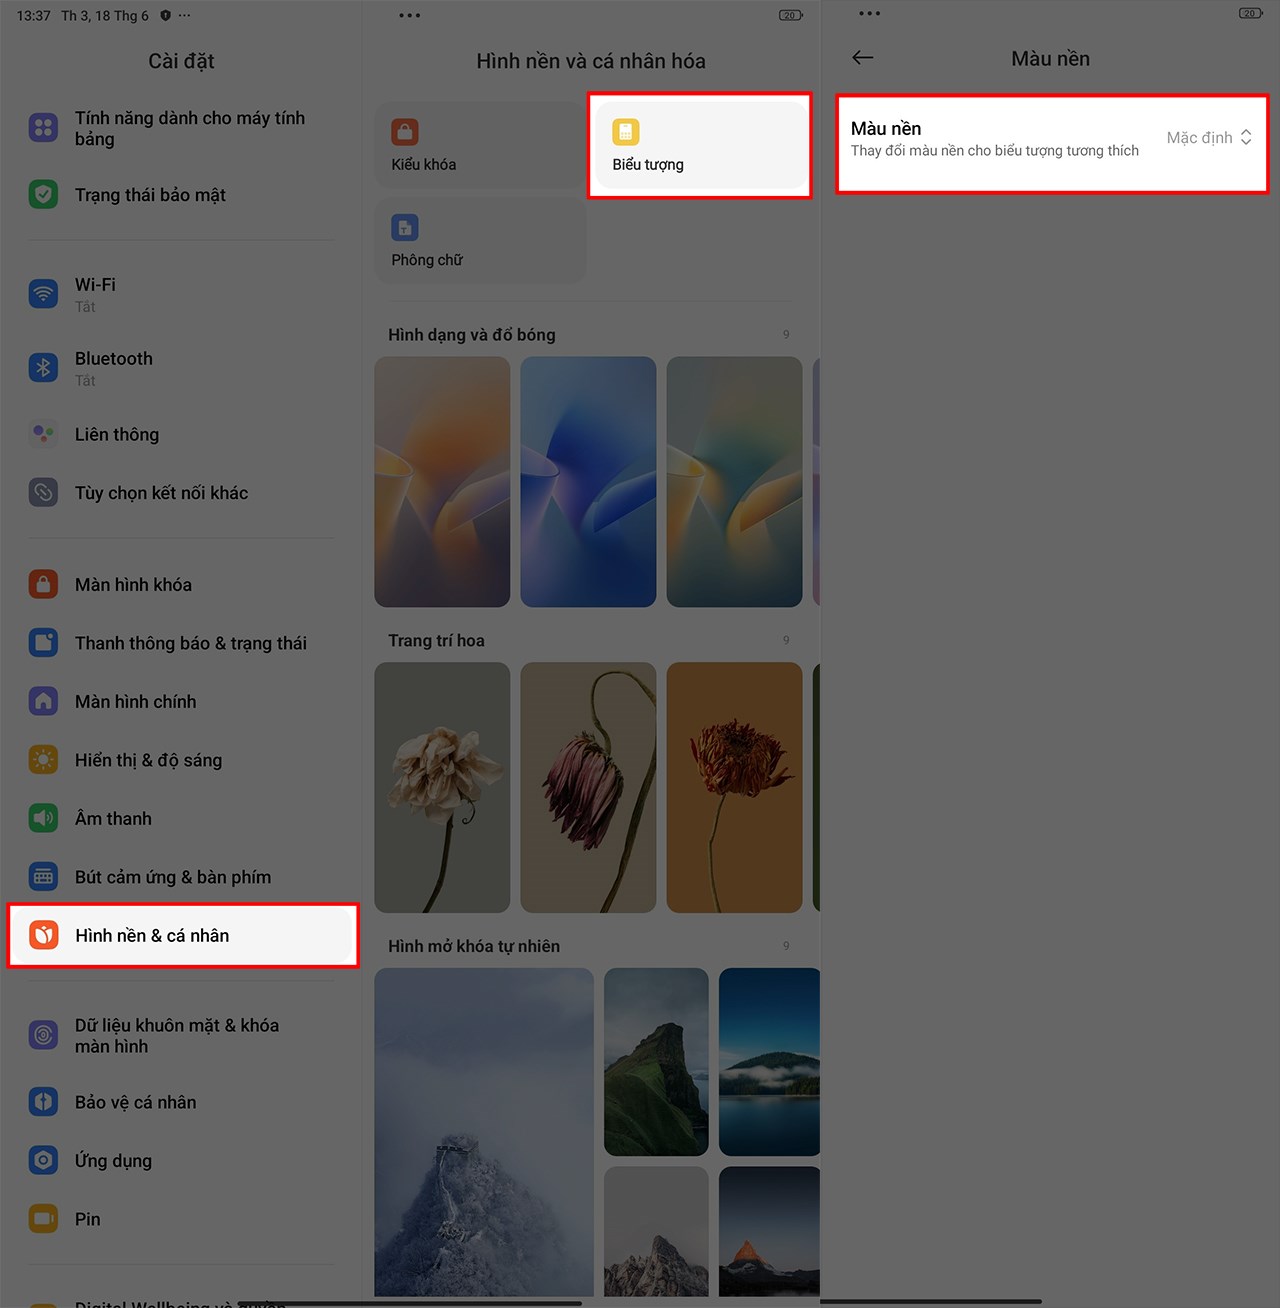This screenshot has height=1308, width=1280.
Task: Open Pin battery settings icon
Action: click(x=43, y=1218)
